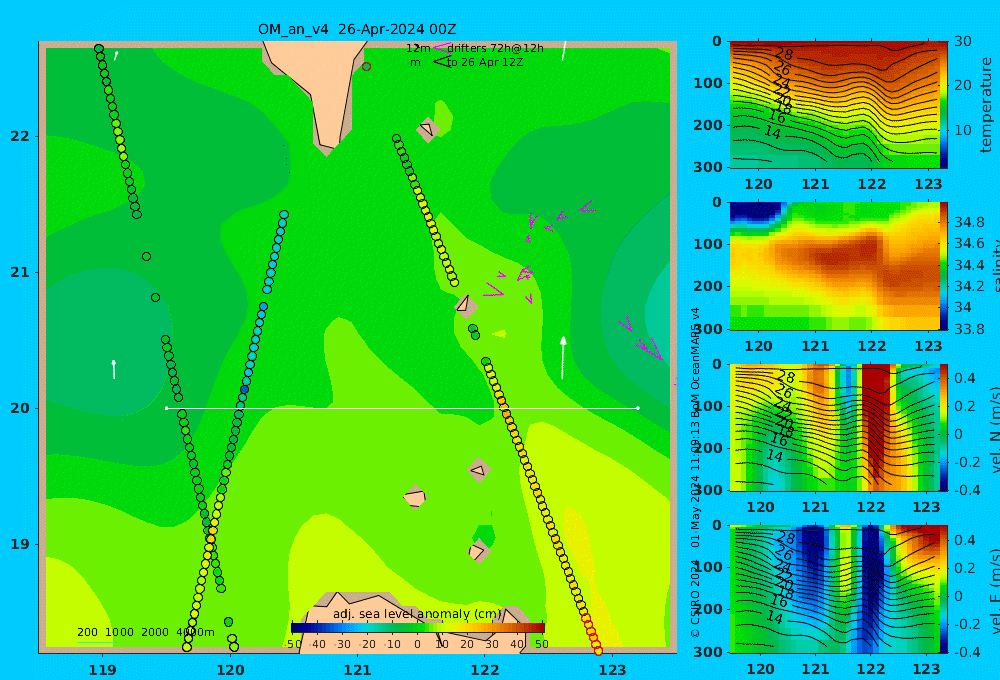This screenshot has height=680, width=1000.
Task: Select the 'drifters 72h@12h' legend text
Action: click(495, 48)
